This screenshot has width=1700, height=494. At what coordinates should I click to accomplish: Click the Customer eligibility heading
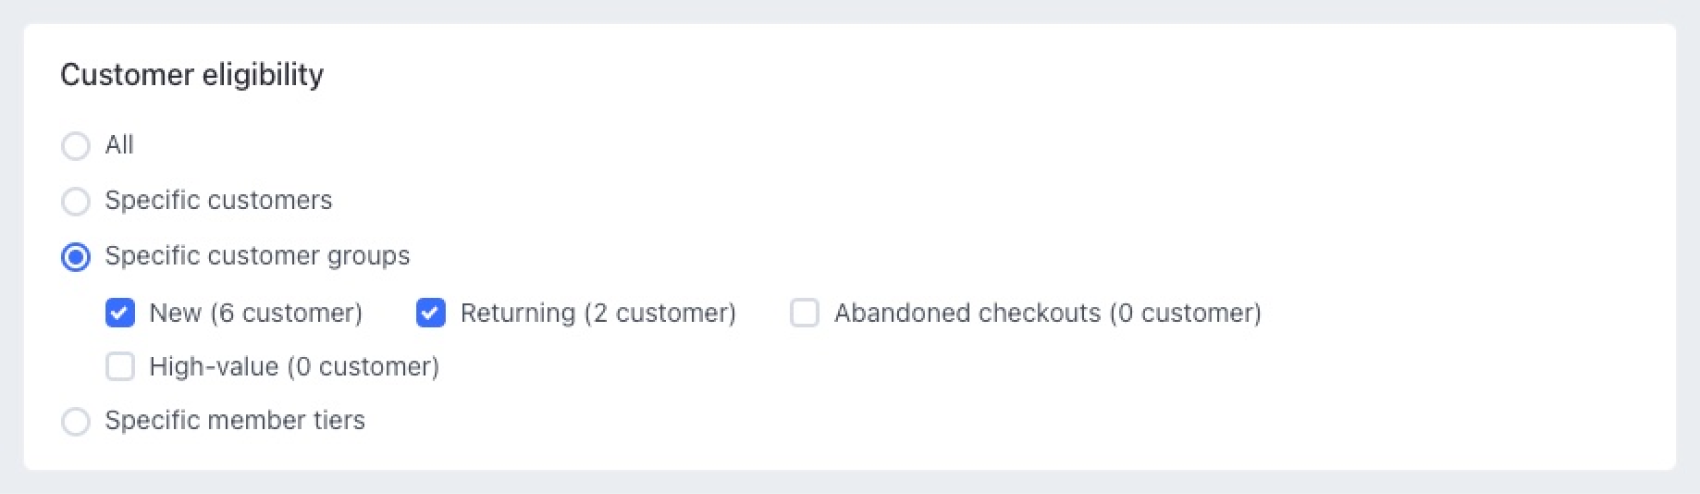(x=192, y=75)
